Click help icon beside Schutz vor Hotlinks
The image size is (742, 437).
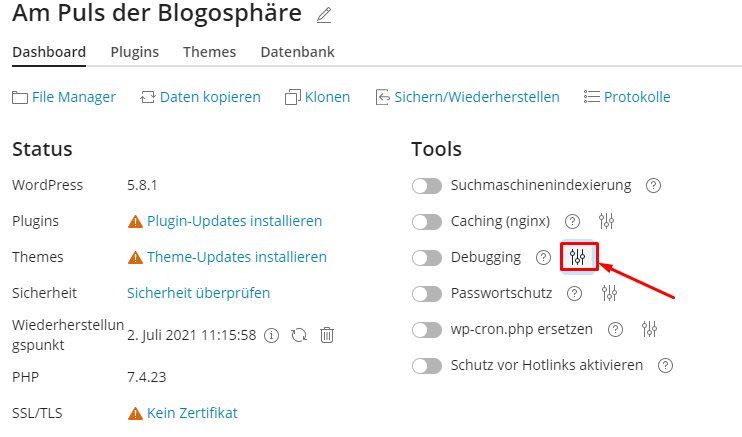coord(665,366)
